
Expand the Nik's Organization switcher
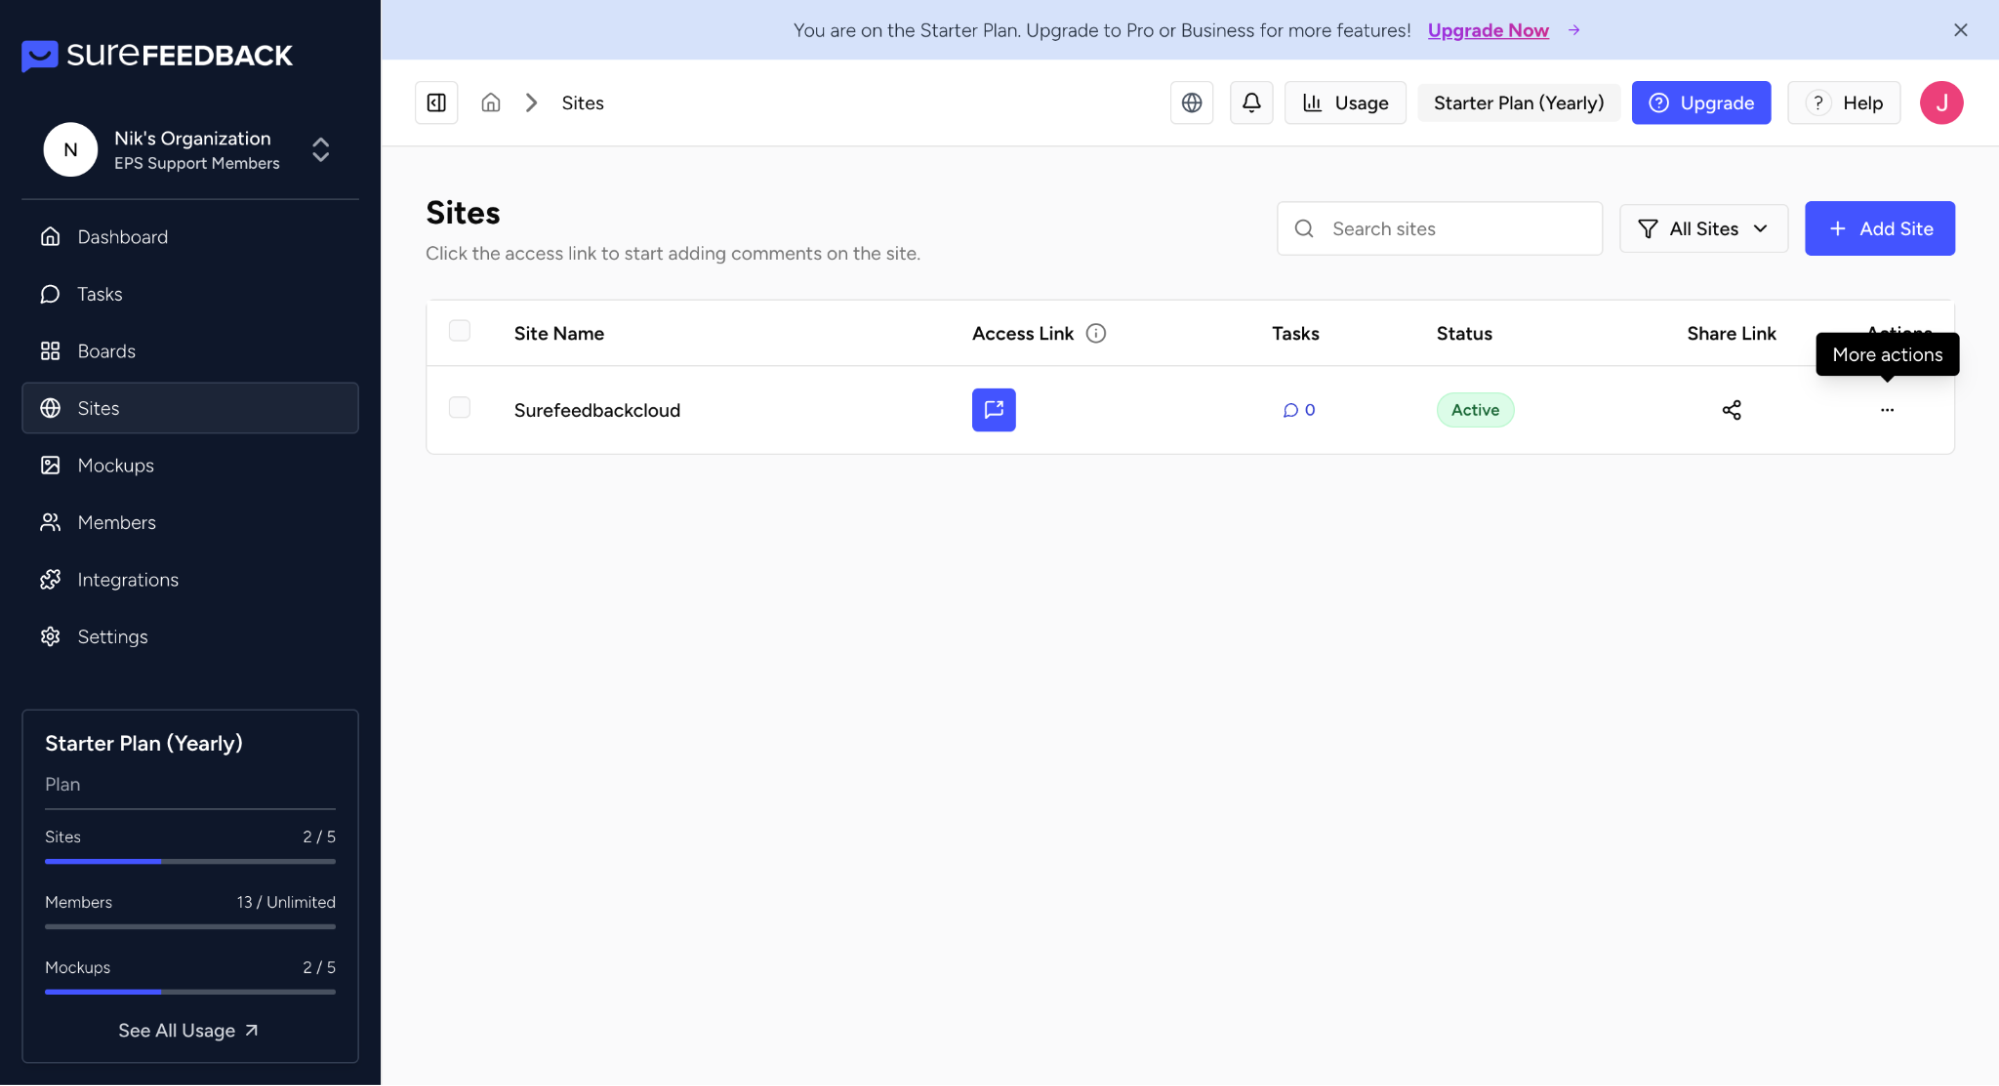point(320,150)
